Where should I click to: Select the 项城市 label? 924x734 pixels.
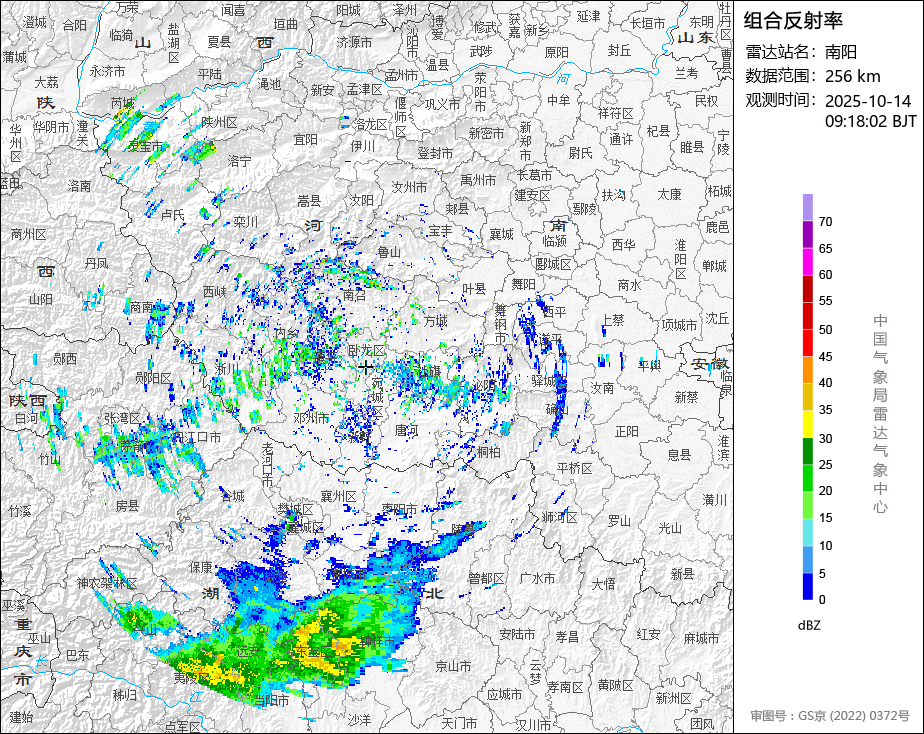click(x=679, y=325)
